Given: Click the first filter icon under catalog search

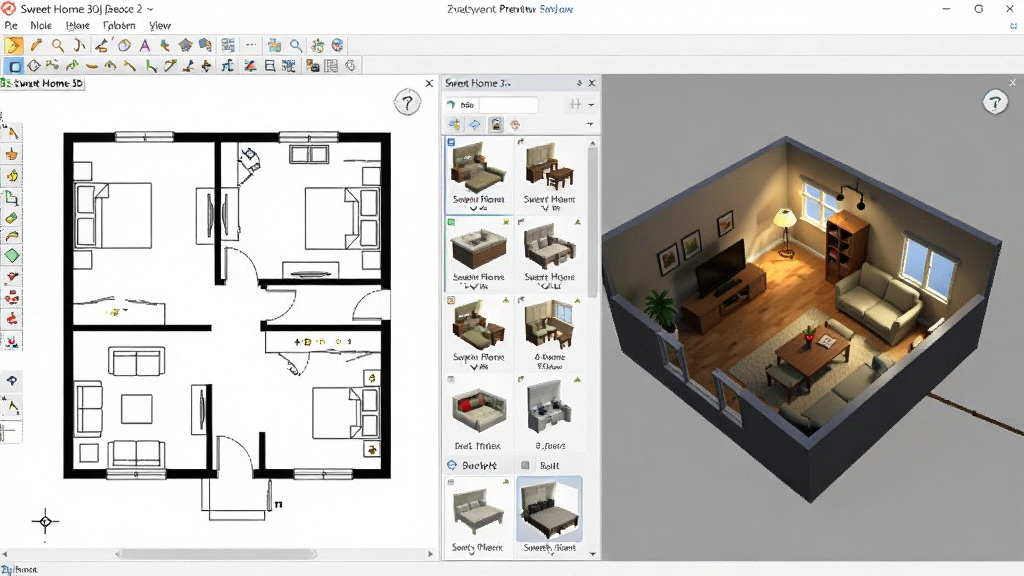Looking at the screenshot, I should tap(455, 125).
